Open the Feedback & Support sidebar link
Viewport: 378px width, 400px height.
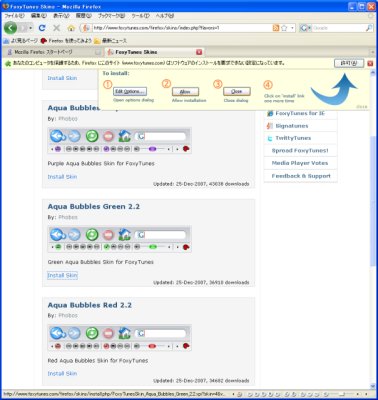click(x=301, y=176)
